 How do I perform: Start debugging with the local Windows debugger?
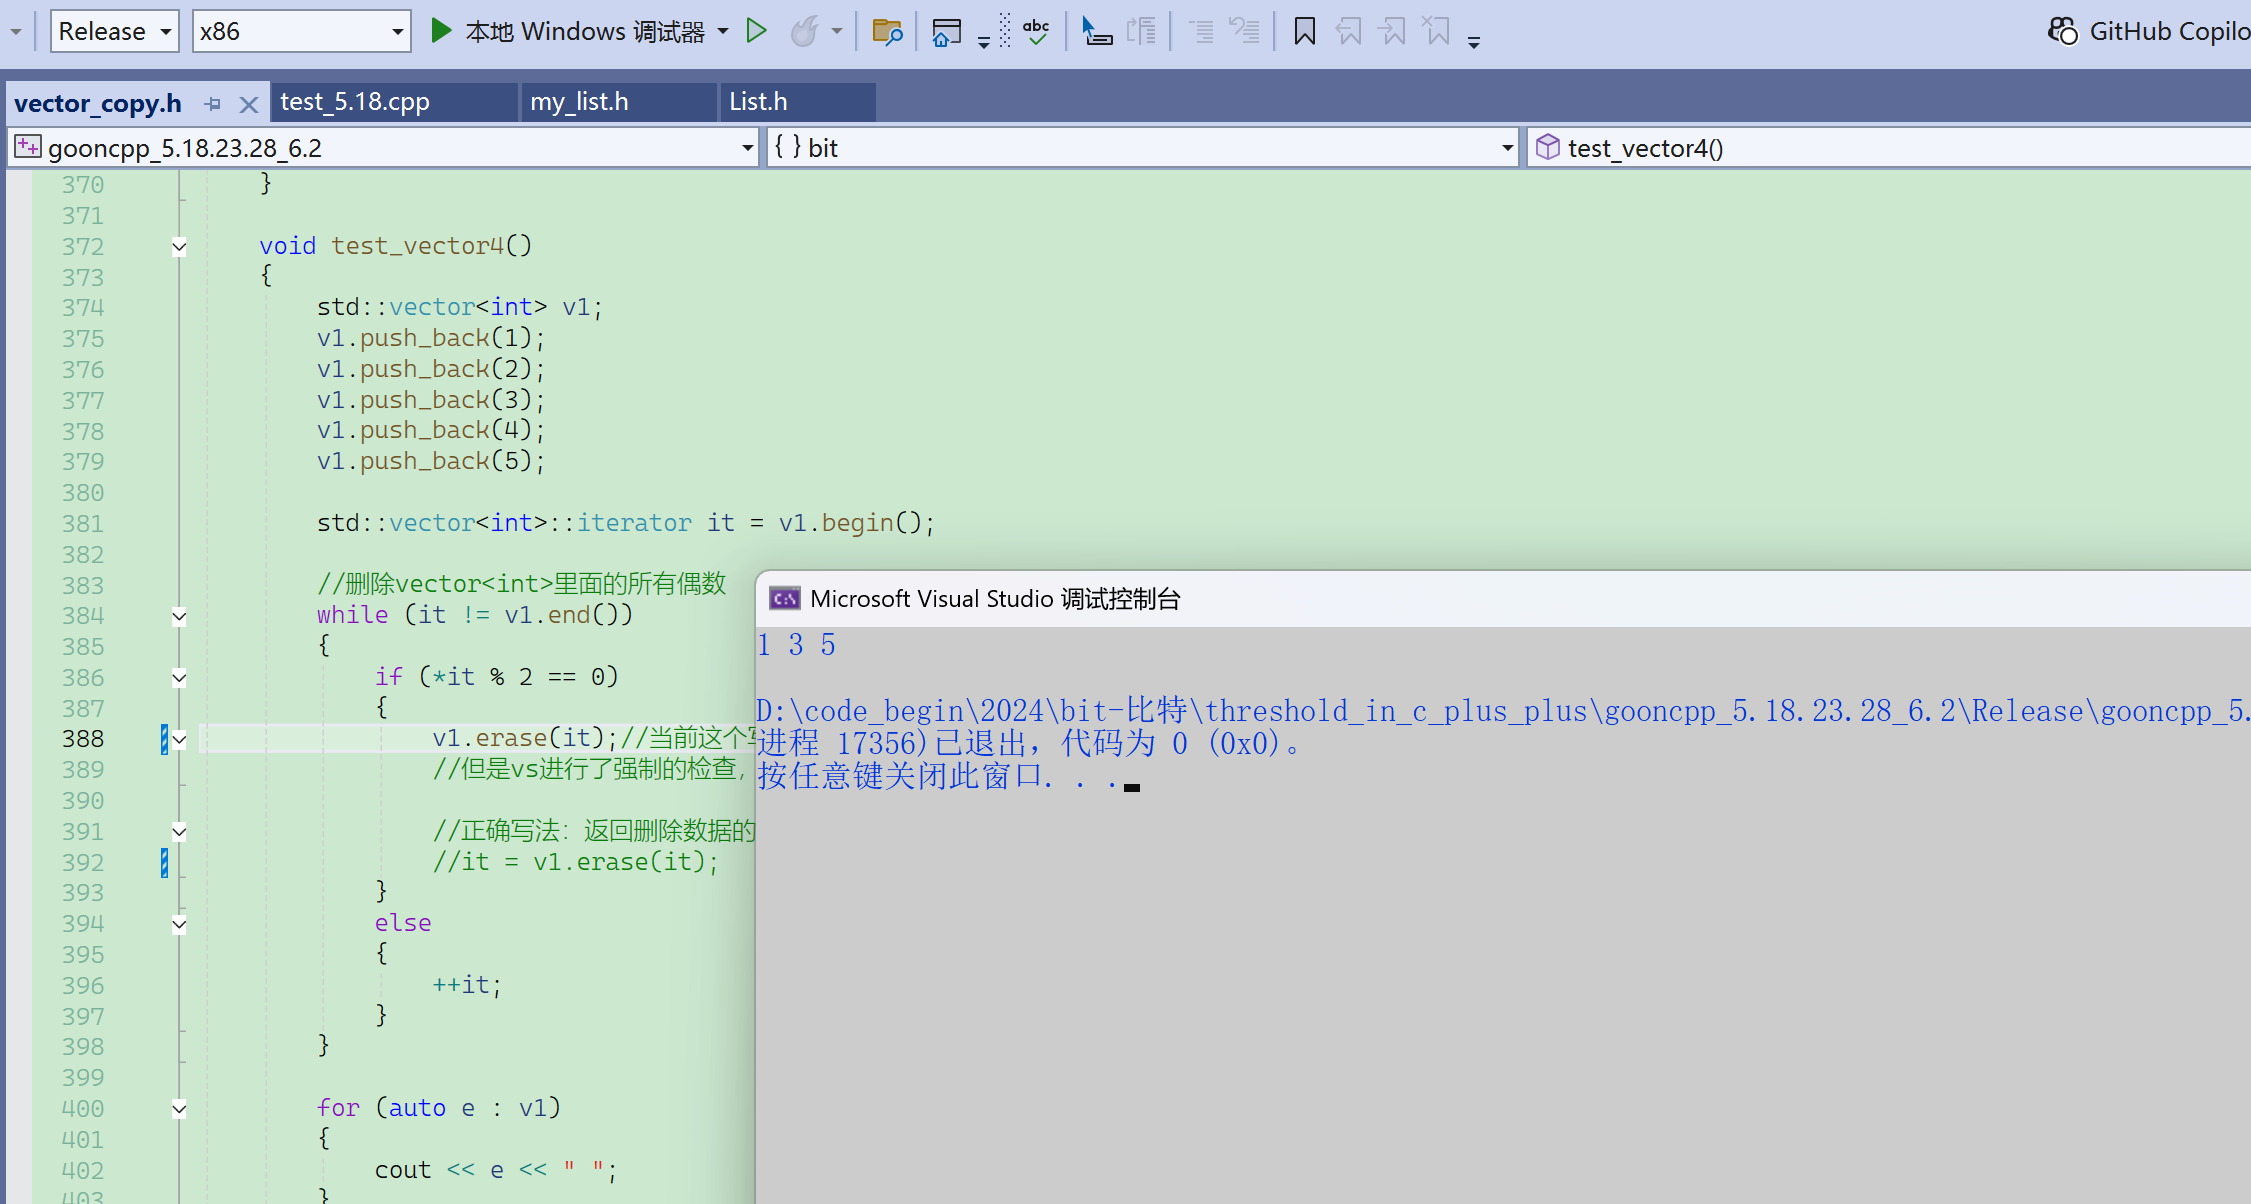pos(441,31)
